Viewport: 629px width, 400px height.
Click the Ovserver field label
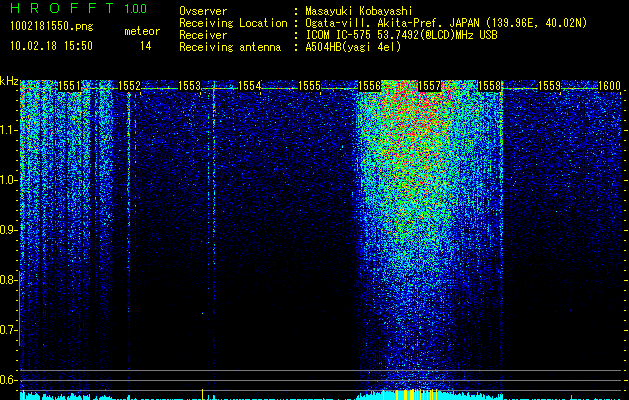(203, 11)
